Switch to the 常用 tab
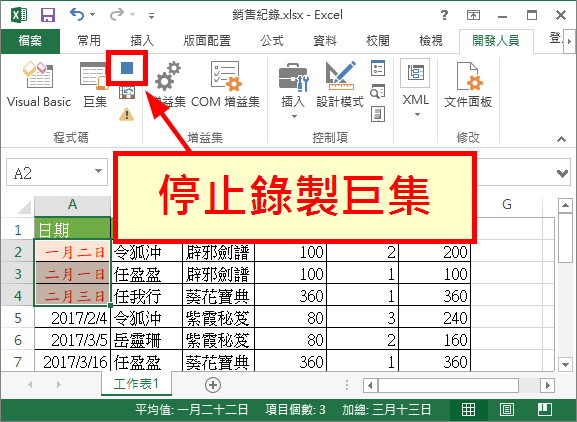 (89, 41)
